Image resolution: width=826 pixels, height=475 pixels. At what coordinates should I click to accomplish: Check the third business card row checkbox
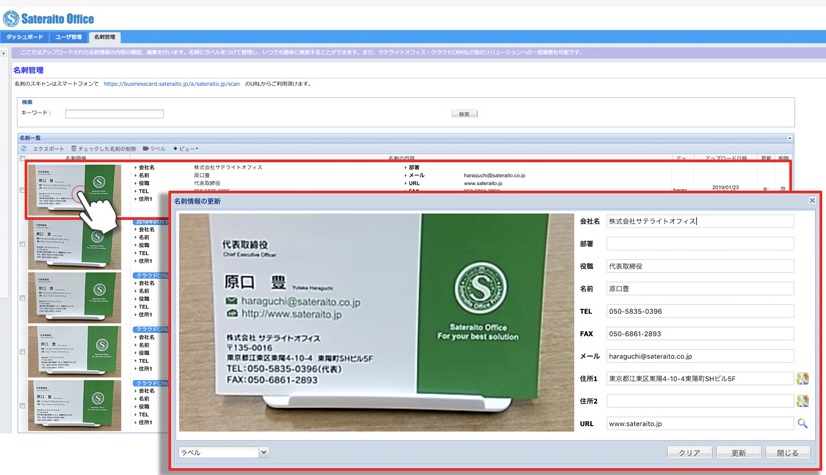click(22, 298)
